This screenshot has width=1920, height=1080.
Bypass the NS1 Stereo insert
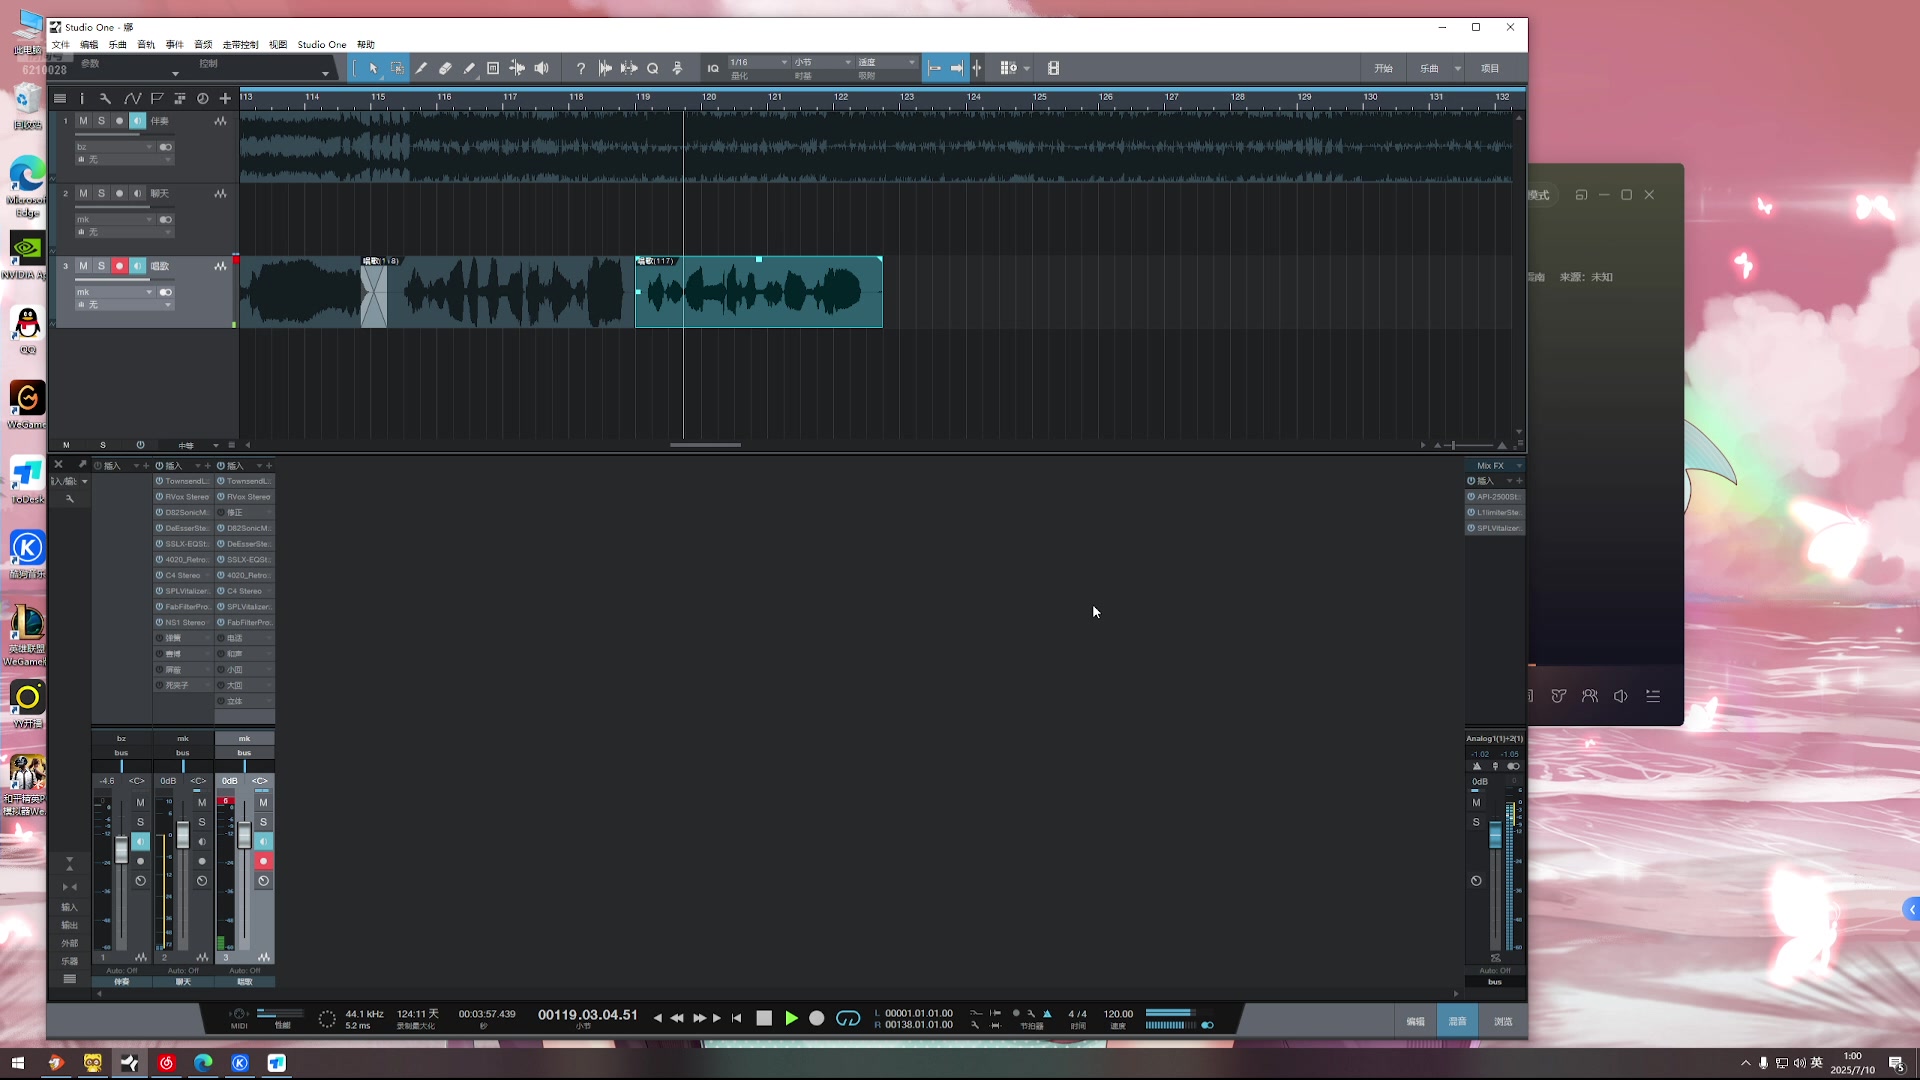pyautogui.click(x=159, y=623)
